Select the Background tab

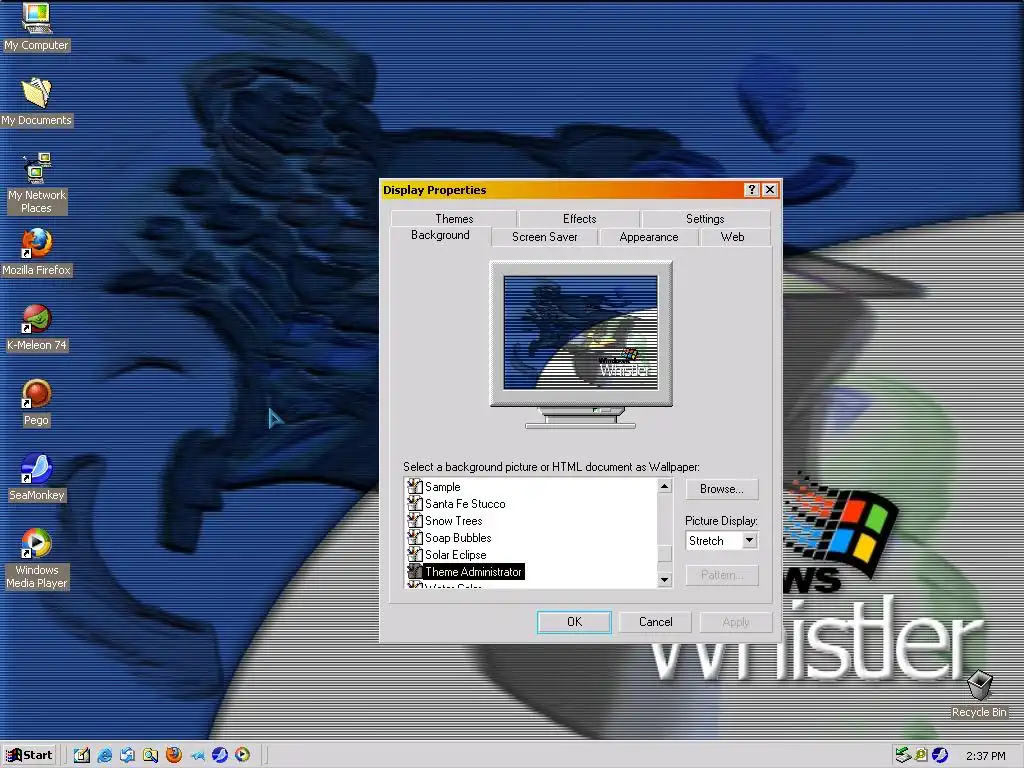(x=440, y=235)
